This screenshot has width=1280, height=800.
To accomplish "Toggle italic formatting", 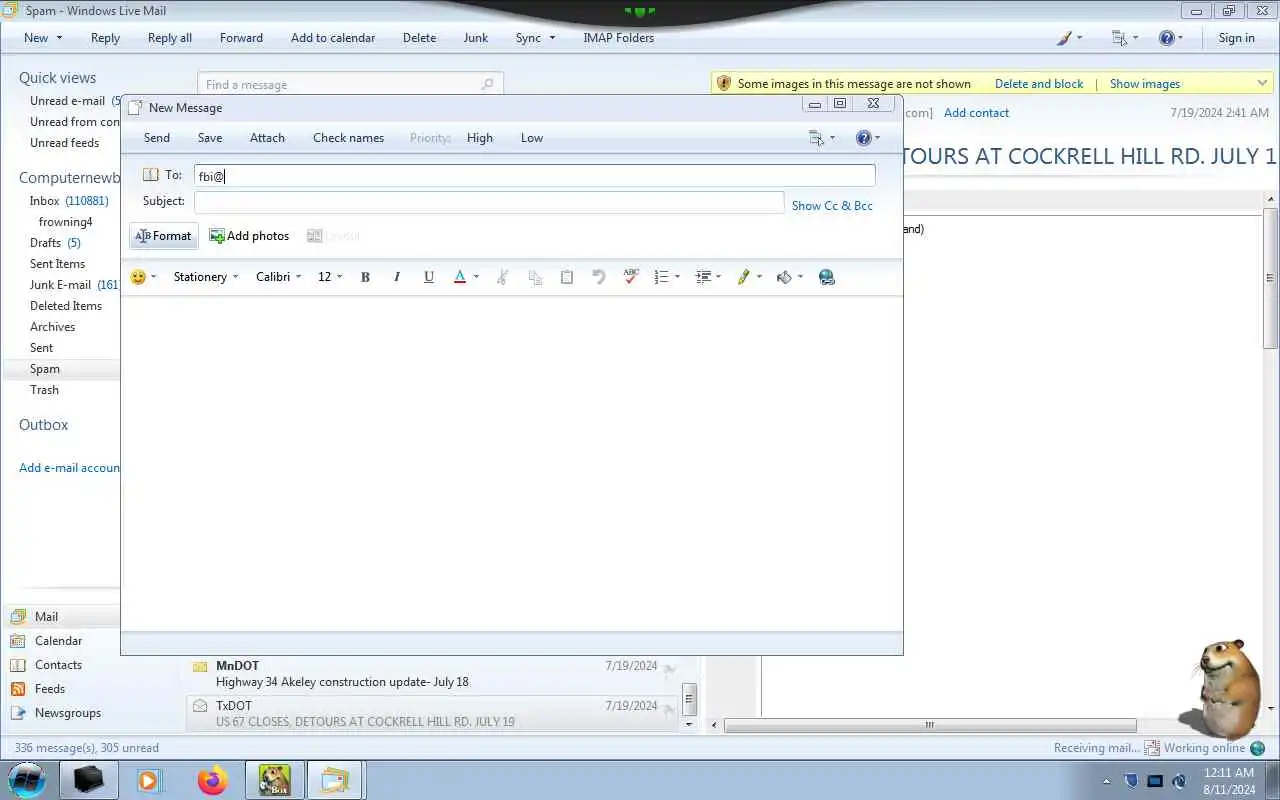I will tap(397, 277).
